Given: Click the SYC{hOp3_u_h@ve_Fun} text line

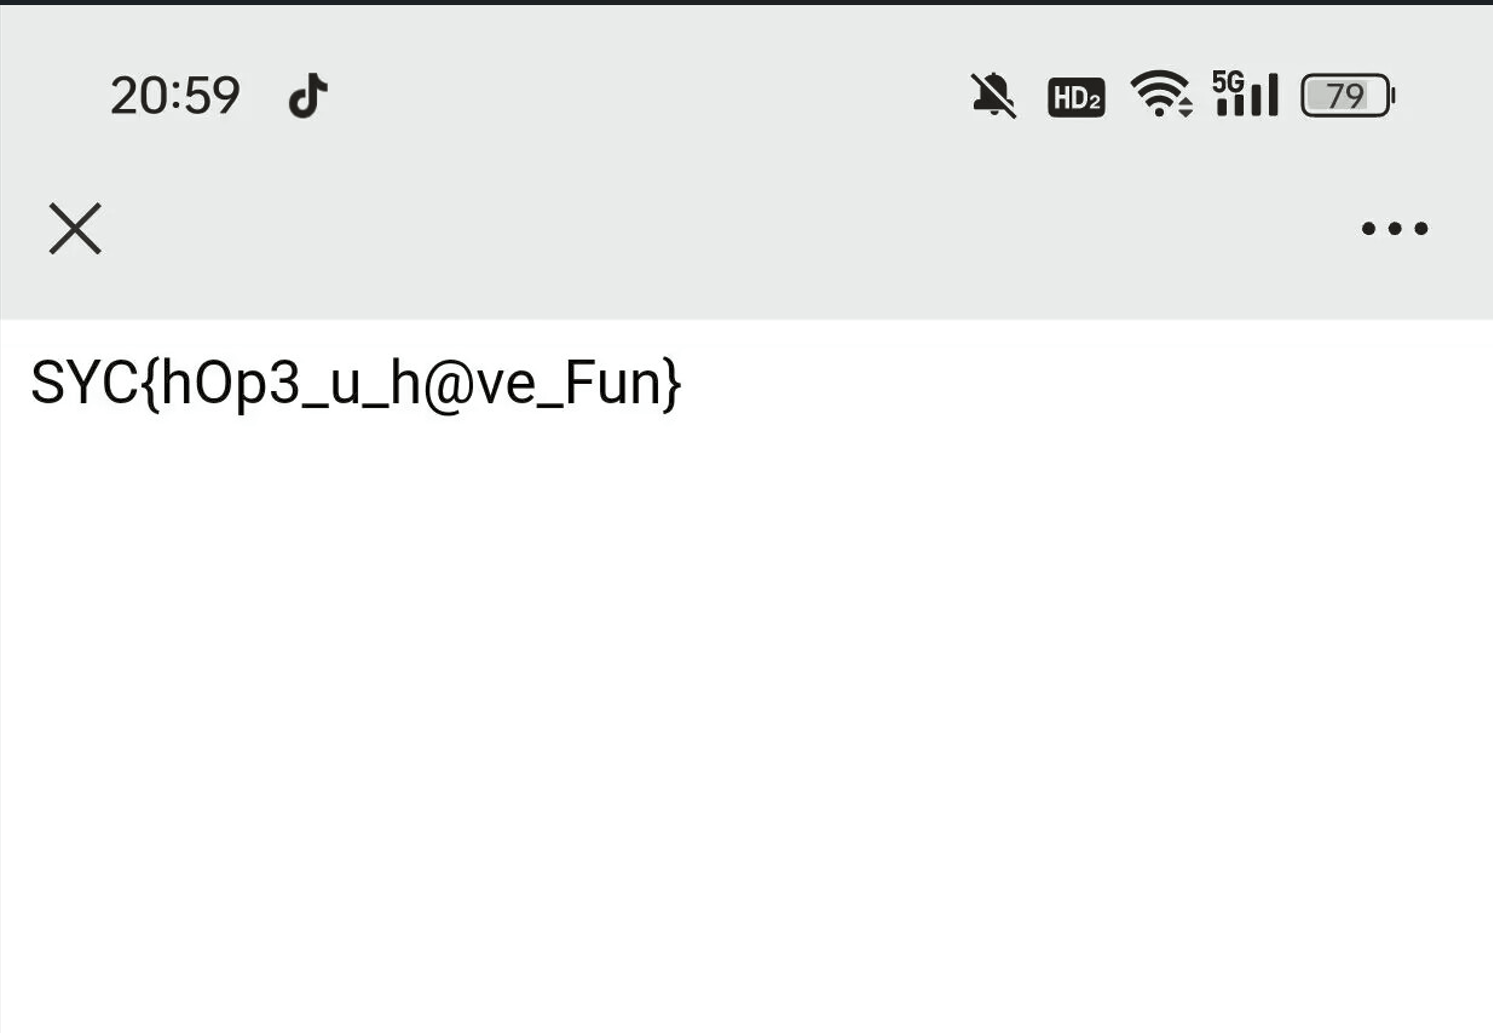Looking at the screenshot, I should pyautogui.click(x=356, y=384).
